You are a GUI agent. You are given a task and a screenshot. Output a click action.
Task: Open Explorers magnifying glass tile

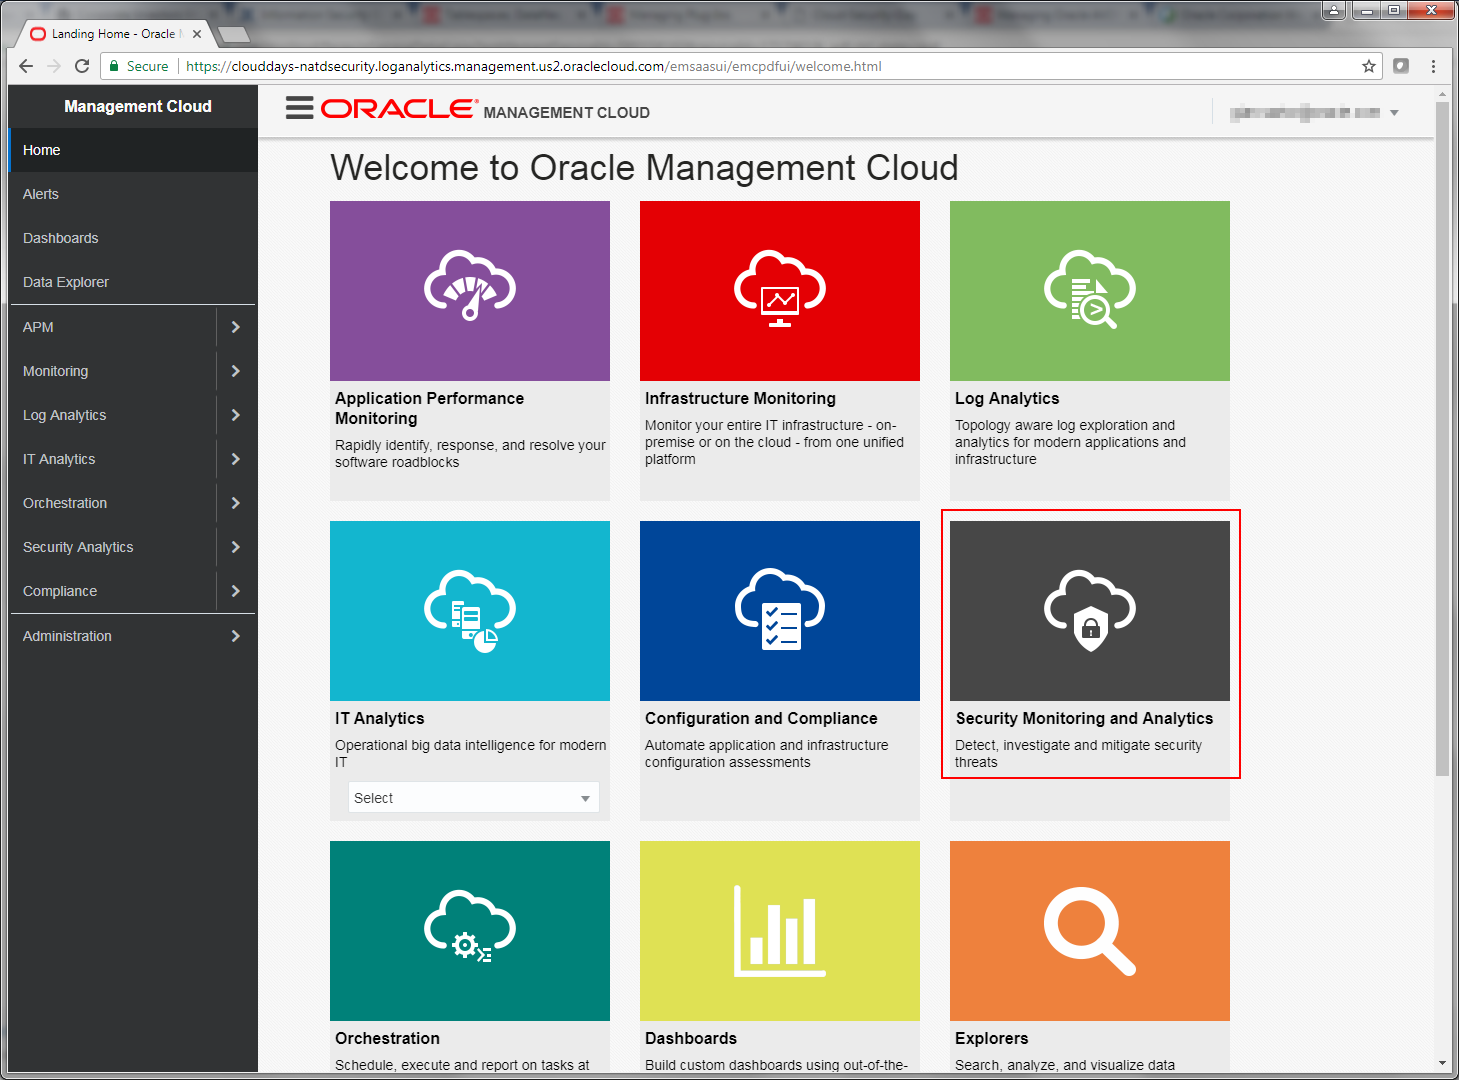[x=1090, y=931]
